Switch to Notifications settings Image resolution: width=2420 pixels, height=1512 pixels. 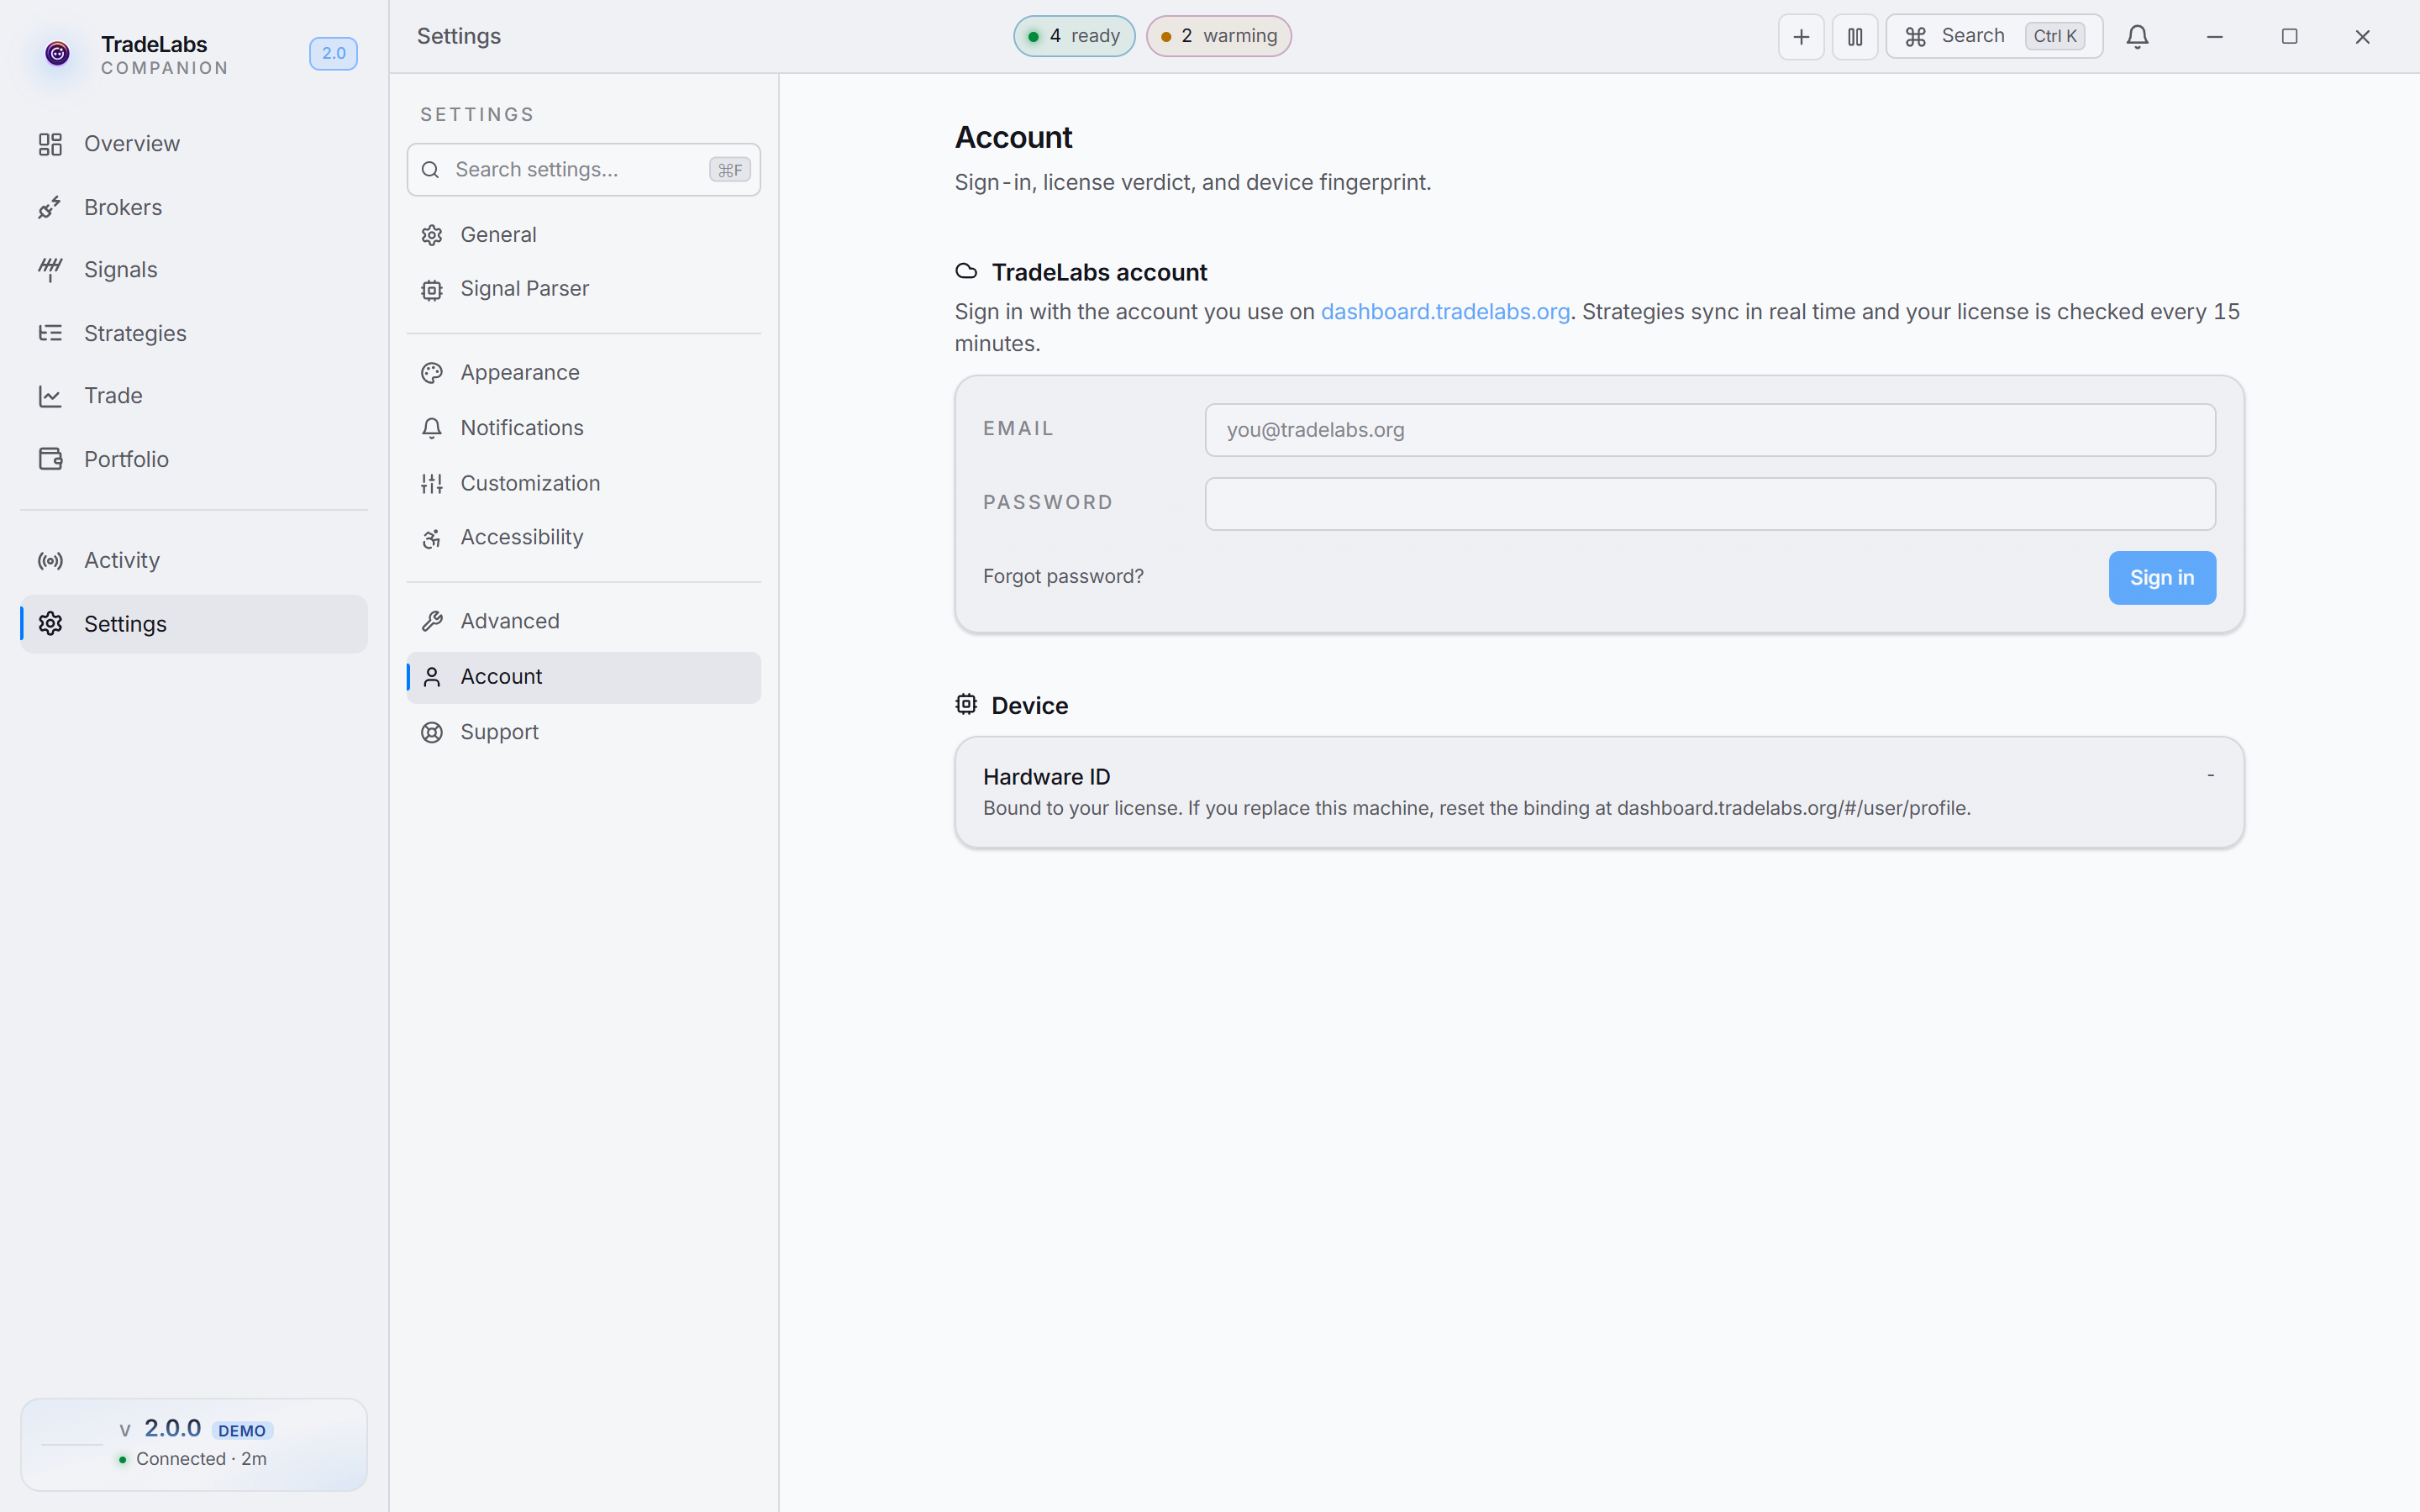[x=584, y=428]
